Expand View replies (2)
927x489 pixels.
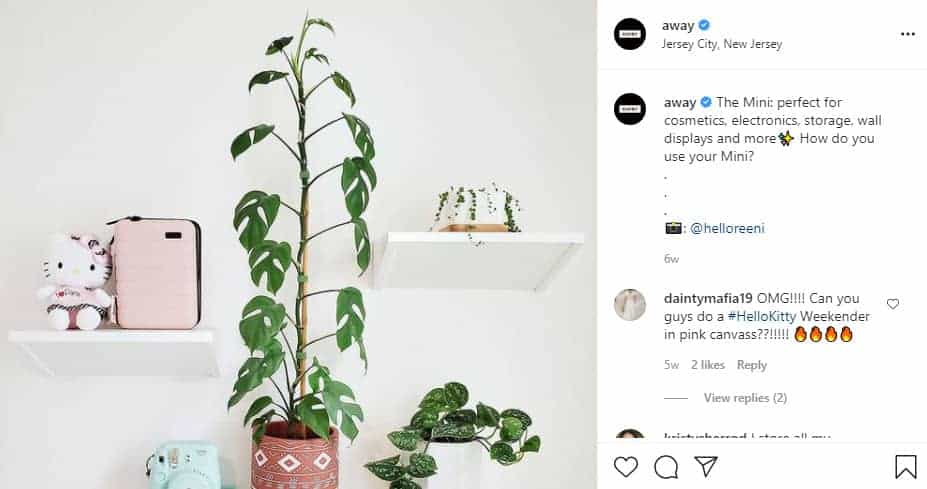(x=745, y=398)
